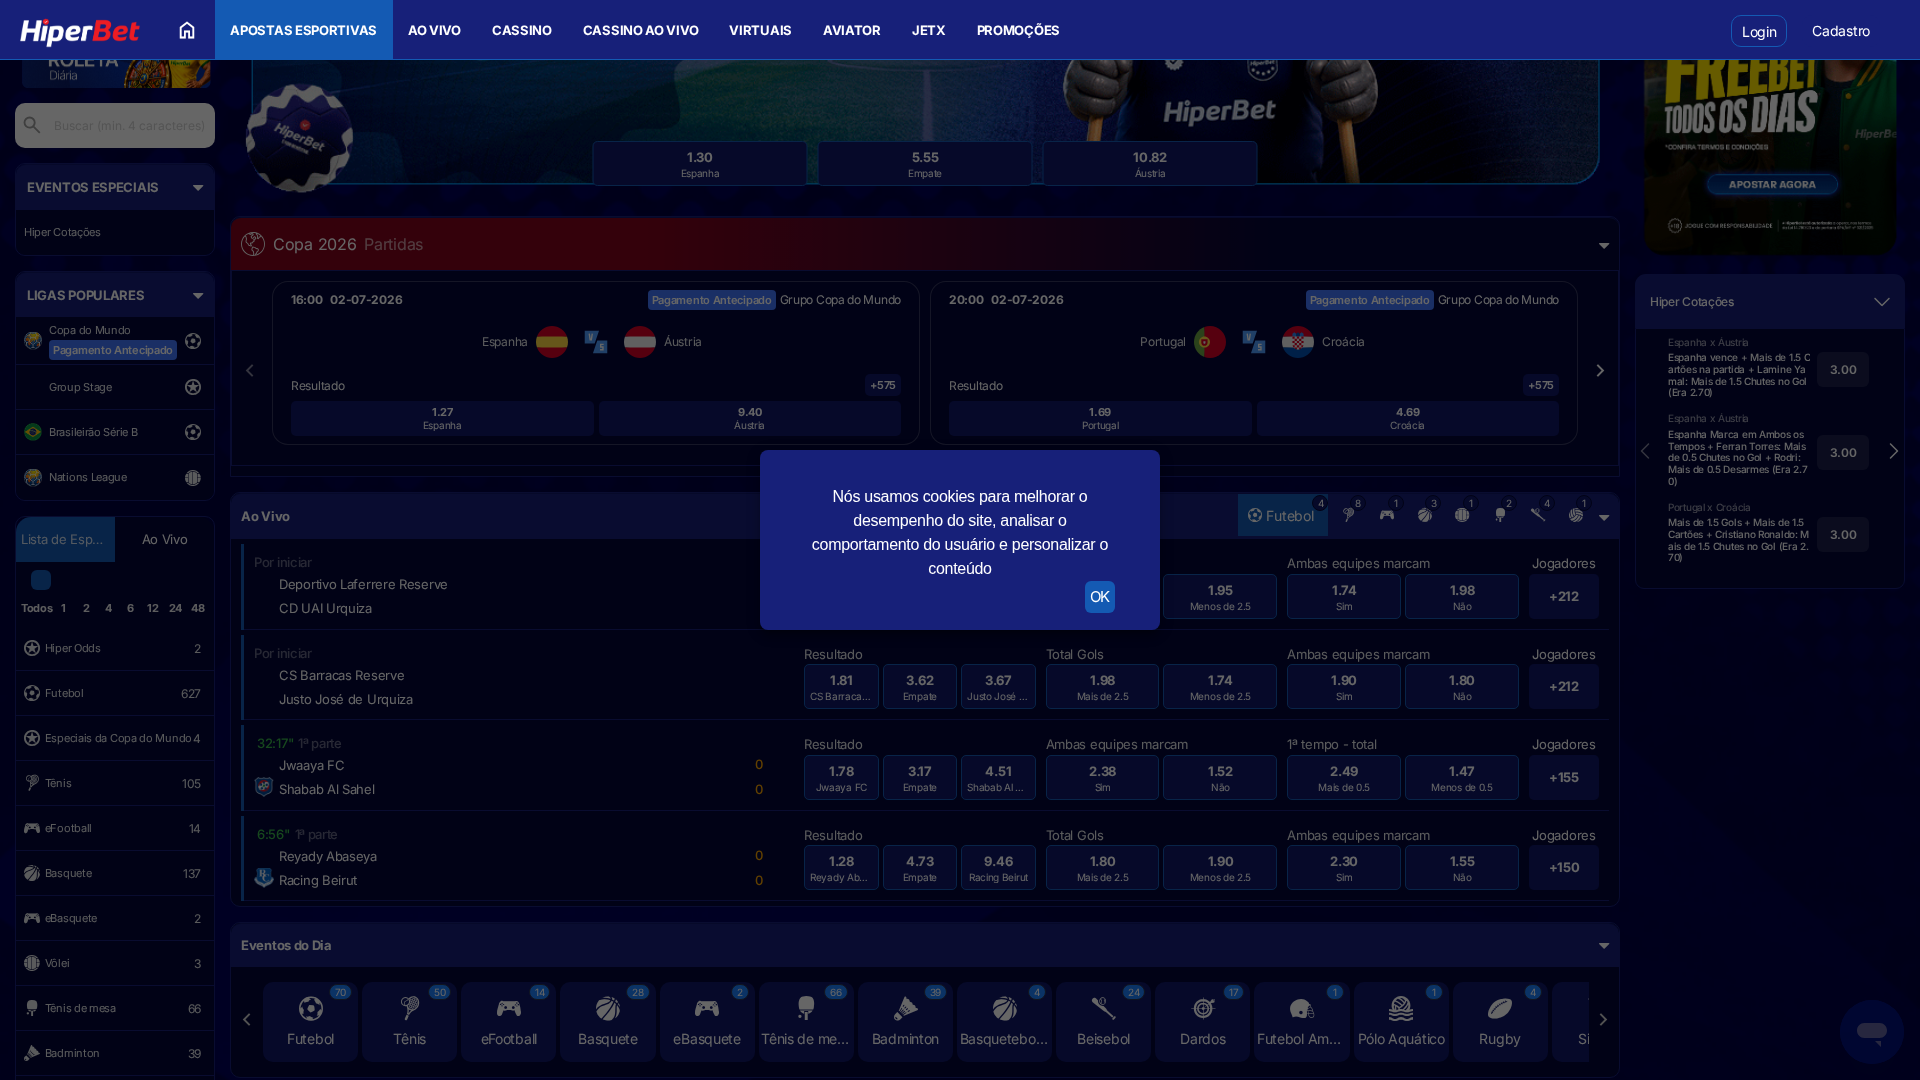1920x1080 pixels.
Task: Open Futebol card in Eventos do Dia
Action: coord(311,1021)
